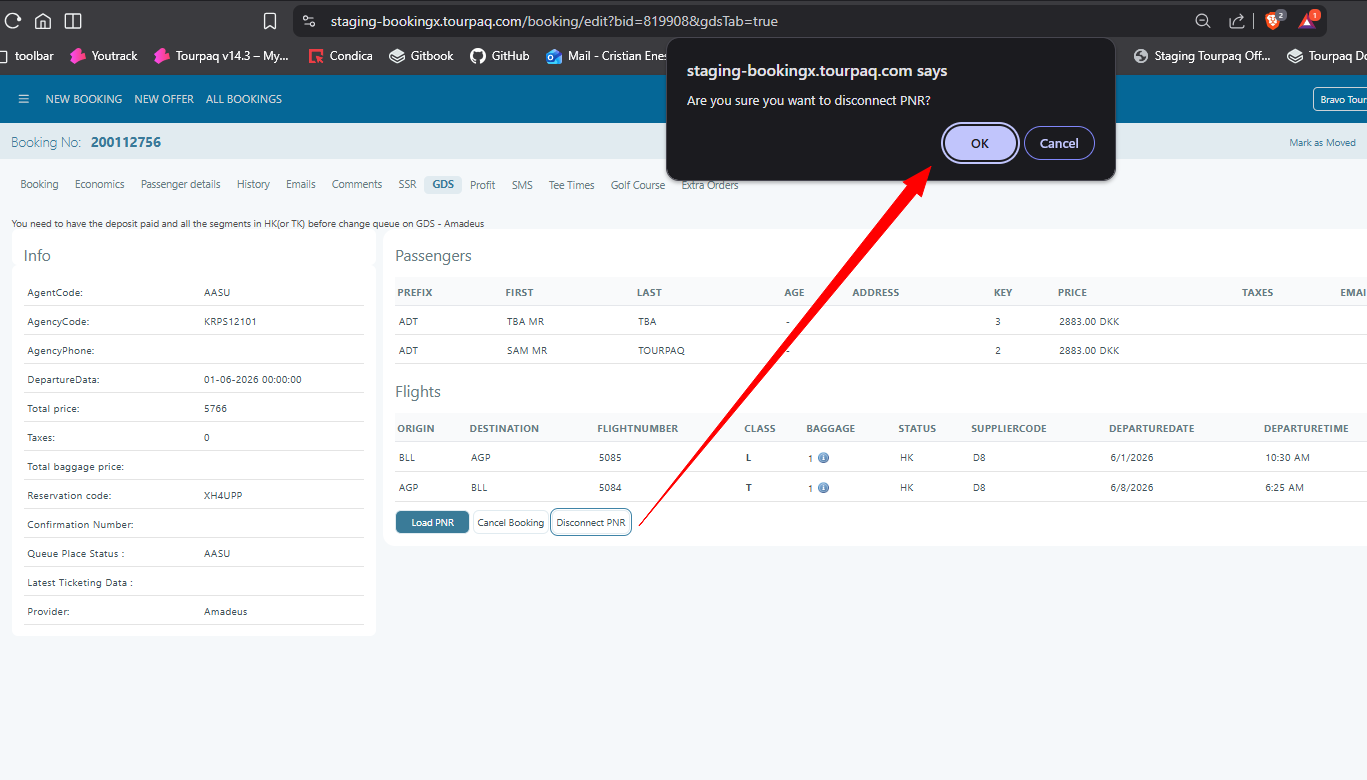Image resolution: width=1367 pixels, height=780 pixels.
Task: Open the Passenger details tab
Action: click(x=180, y=184)
